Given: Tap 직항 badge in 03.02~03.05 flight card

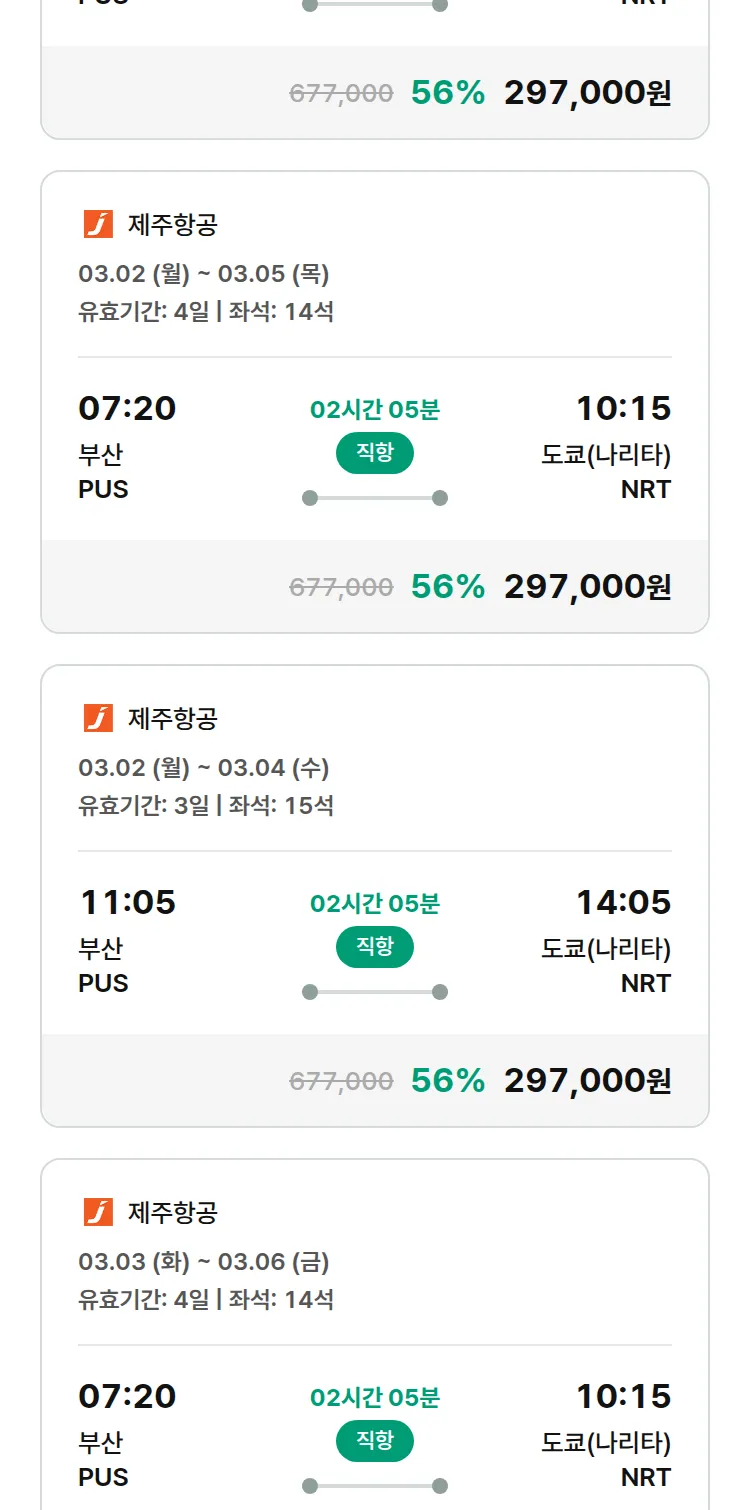Looking at the screenshot, I should 374,453.
